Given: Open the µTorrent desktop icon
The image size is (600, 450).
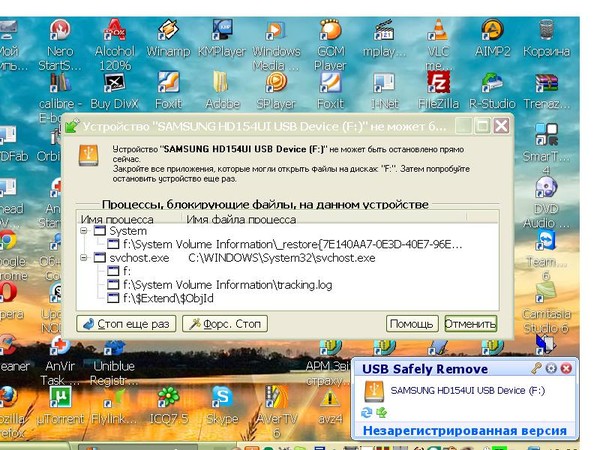Looking at the screenshot, I should tap(60, 406).
